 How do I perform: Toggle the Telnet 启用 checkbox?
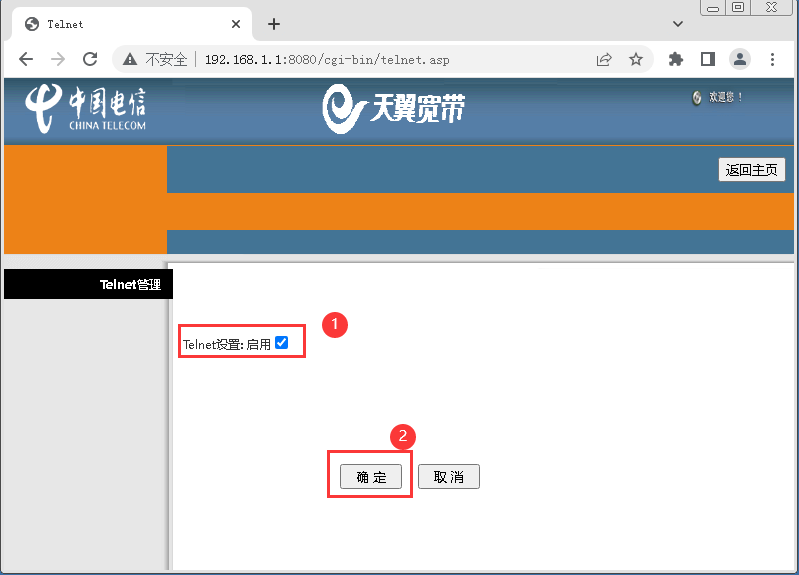(281, 343)
